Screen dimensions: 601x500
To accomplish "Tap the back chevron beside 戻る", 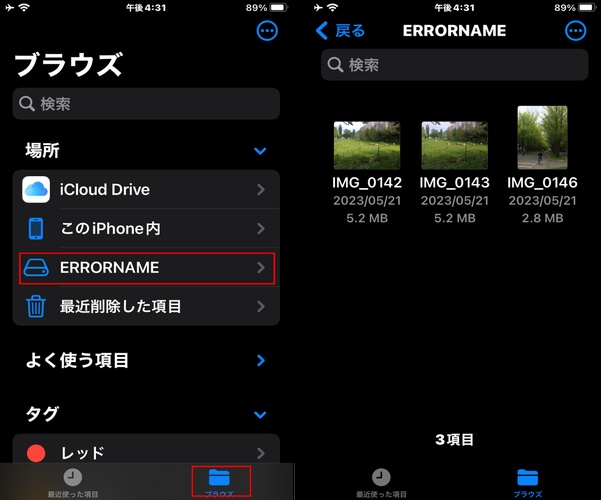I will 322,31.
